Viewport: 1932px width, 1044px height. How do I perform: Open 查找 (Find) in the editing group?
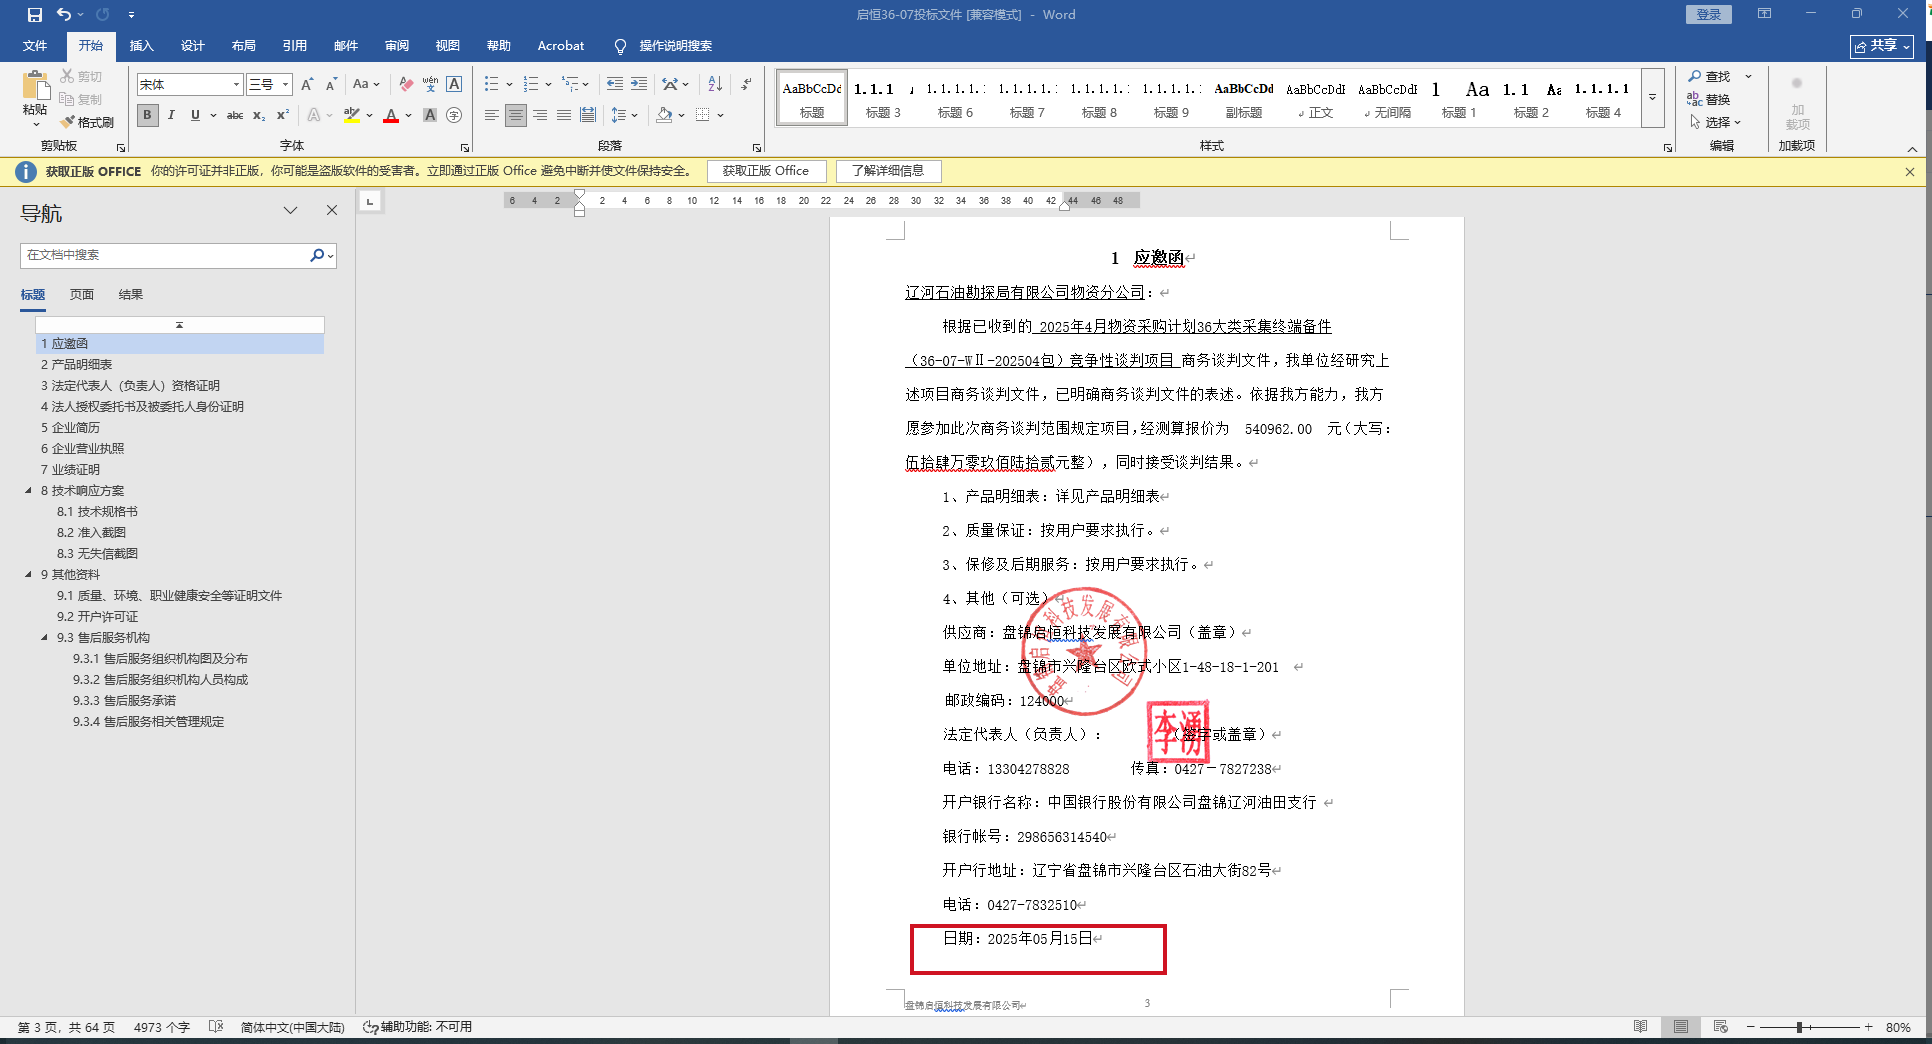click(x=1710, y=77)
